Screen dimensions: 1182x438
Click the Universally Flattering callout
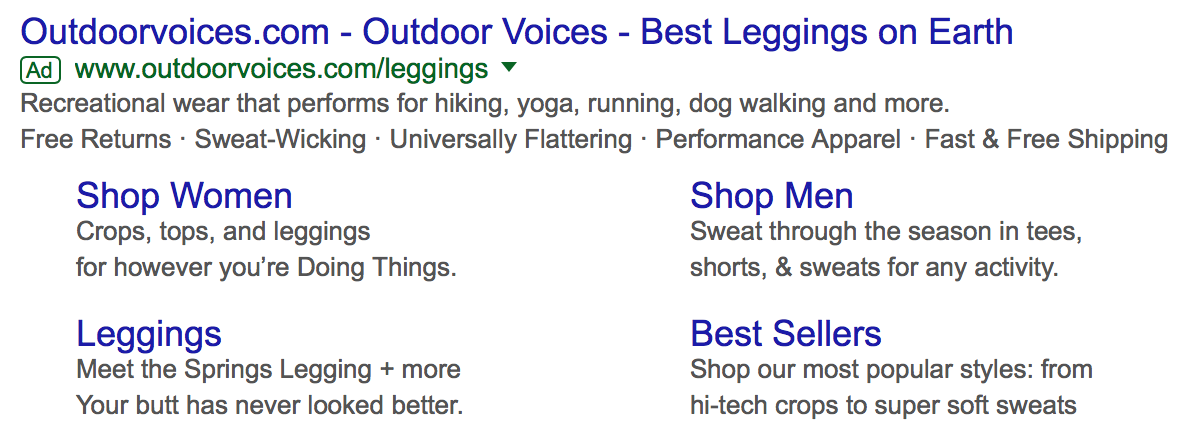tap(511, 140)
